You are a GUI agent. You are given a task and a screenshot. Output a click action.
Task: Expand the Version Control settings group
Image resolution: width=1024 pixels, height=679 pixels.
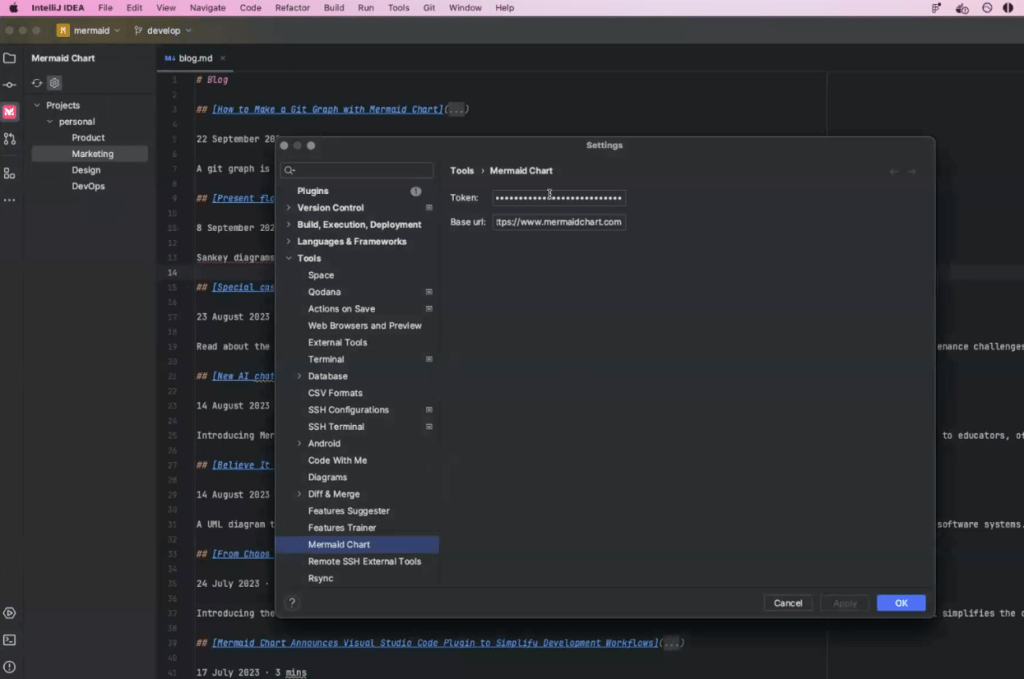289,208
